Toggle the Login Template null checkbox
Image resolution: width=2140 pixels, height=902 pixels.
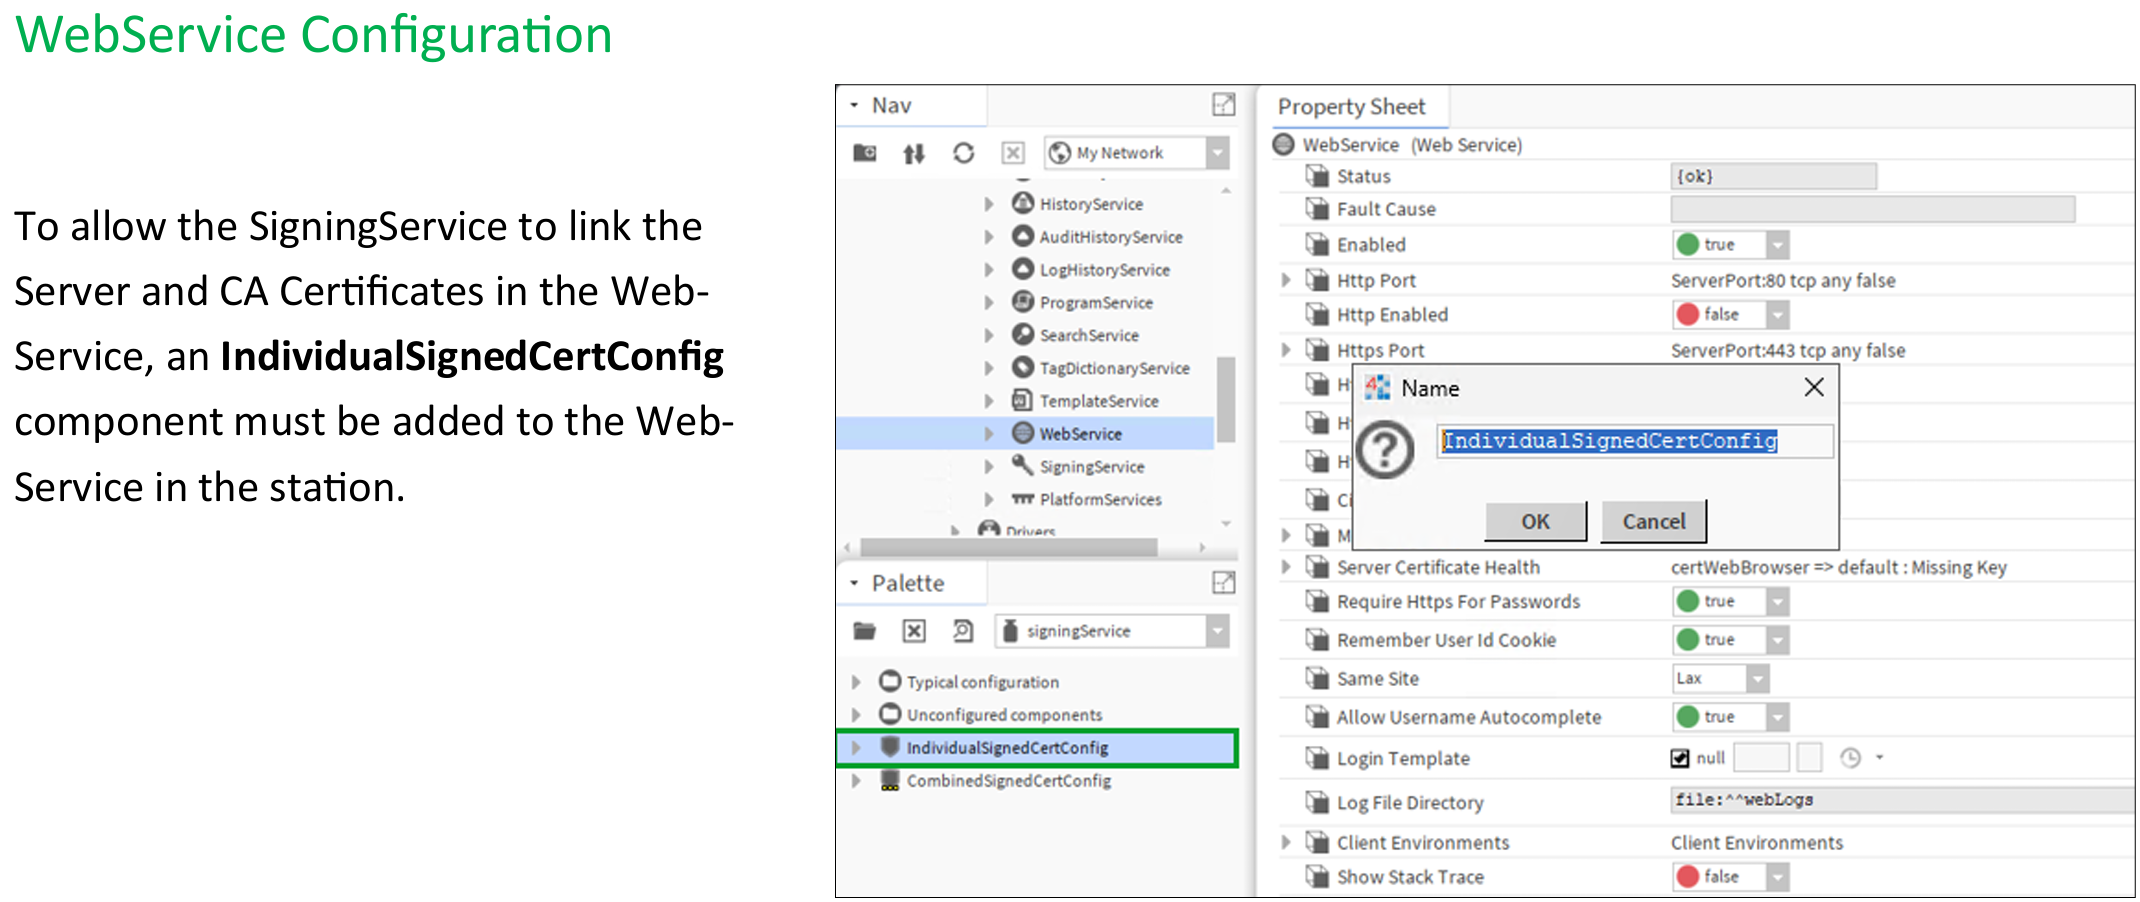(x=1680, y=758)
